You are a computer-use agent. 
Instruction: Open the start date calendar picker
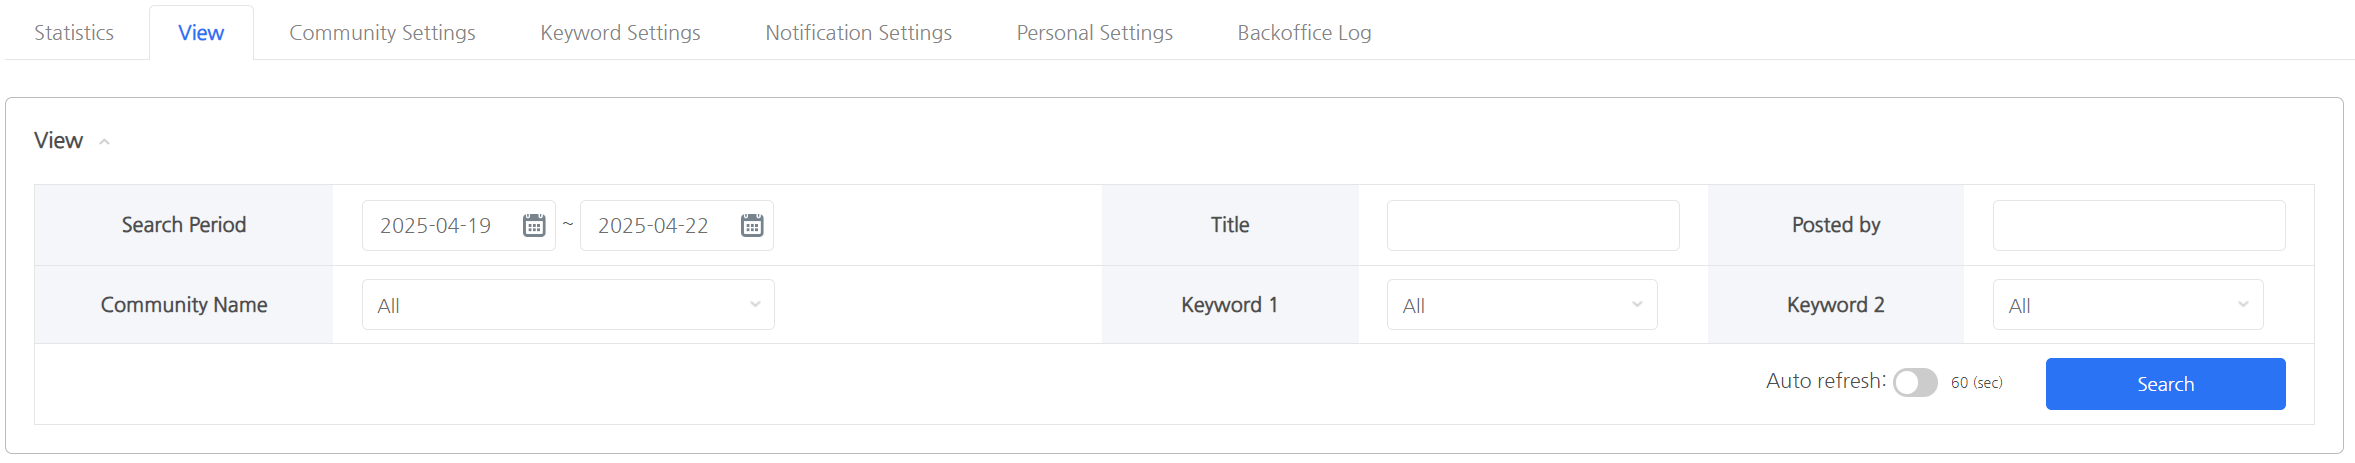[534, 226]
